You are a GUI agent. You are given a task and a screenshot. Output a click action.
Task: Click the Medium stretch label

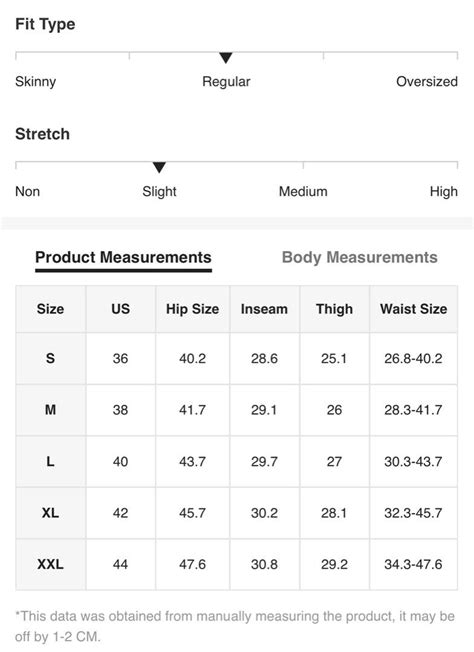pyautogui.click(x=303, y=192)
